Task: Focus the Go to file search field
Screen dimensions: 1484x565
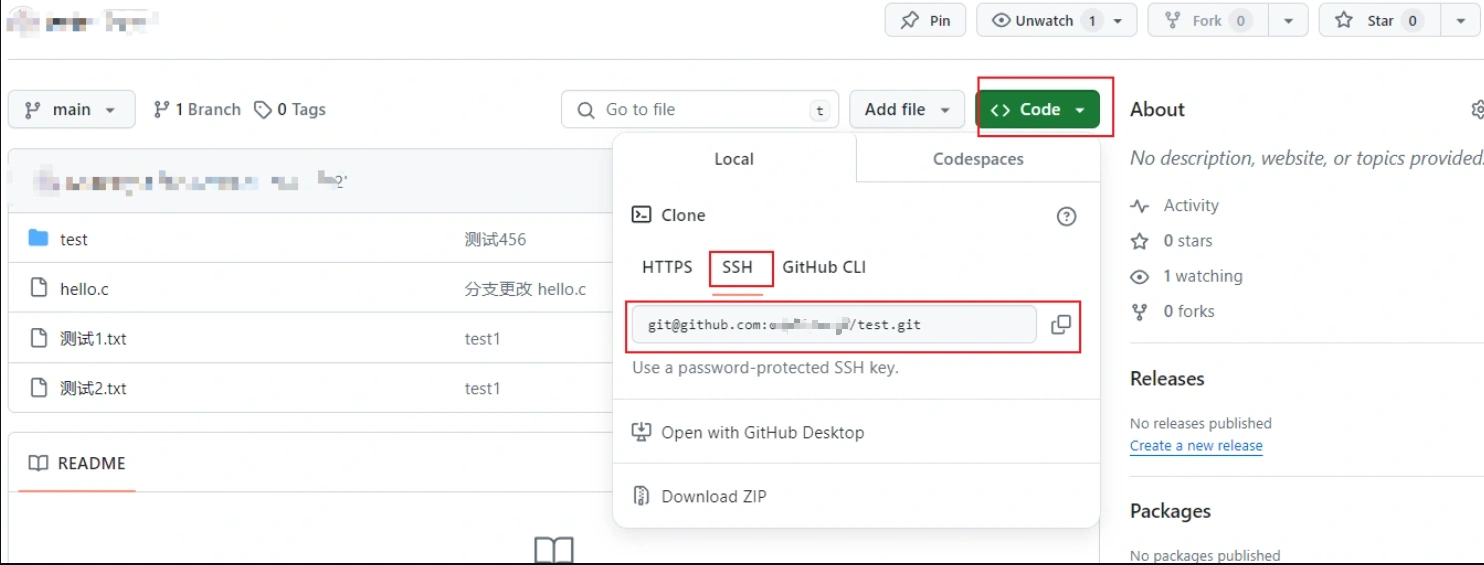Action: 700,110
